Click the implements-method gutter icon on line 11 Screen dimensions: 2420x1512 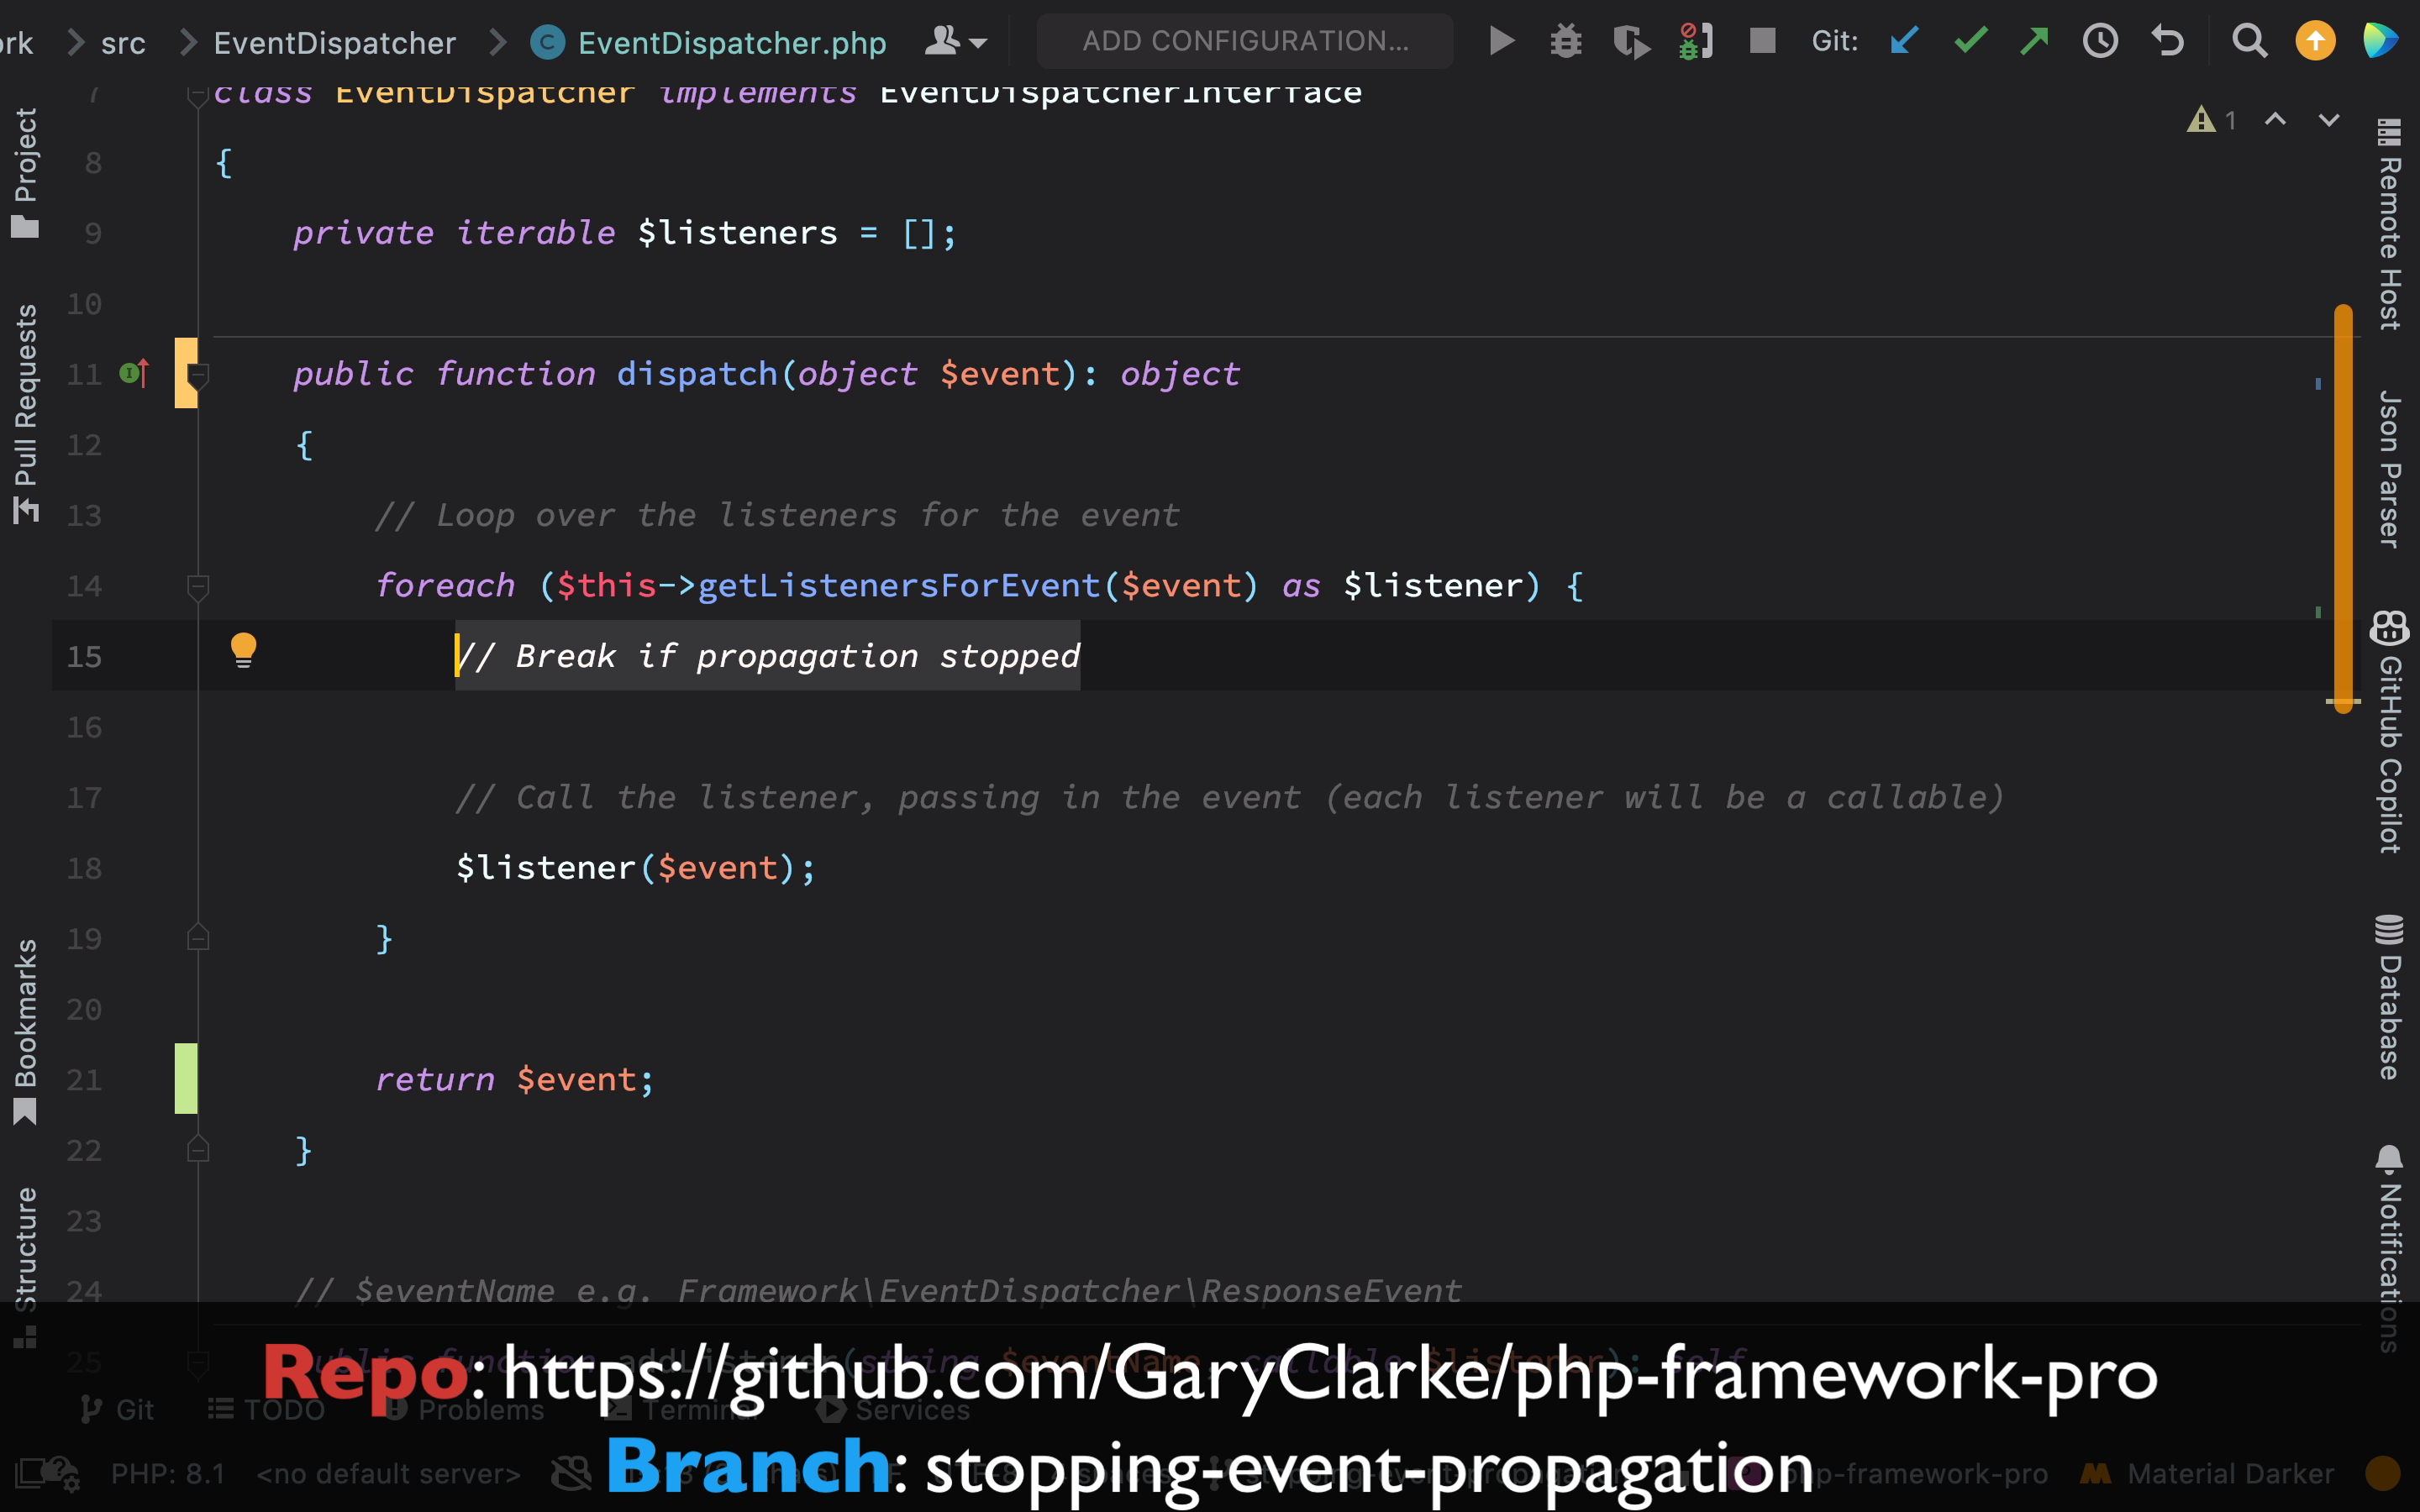[x=134, y=373]
